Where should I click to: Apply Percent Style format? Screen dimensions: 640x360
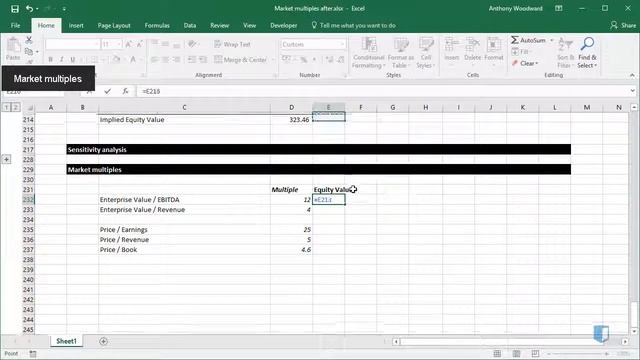(x=304, y=60)
